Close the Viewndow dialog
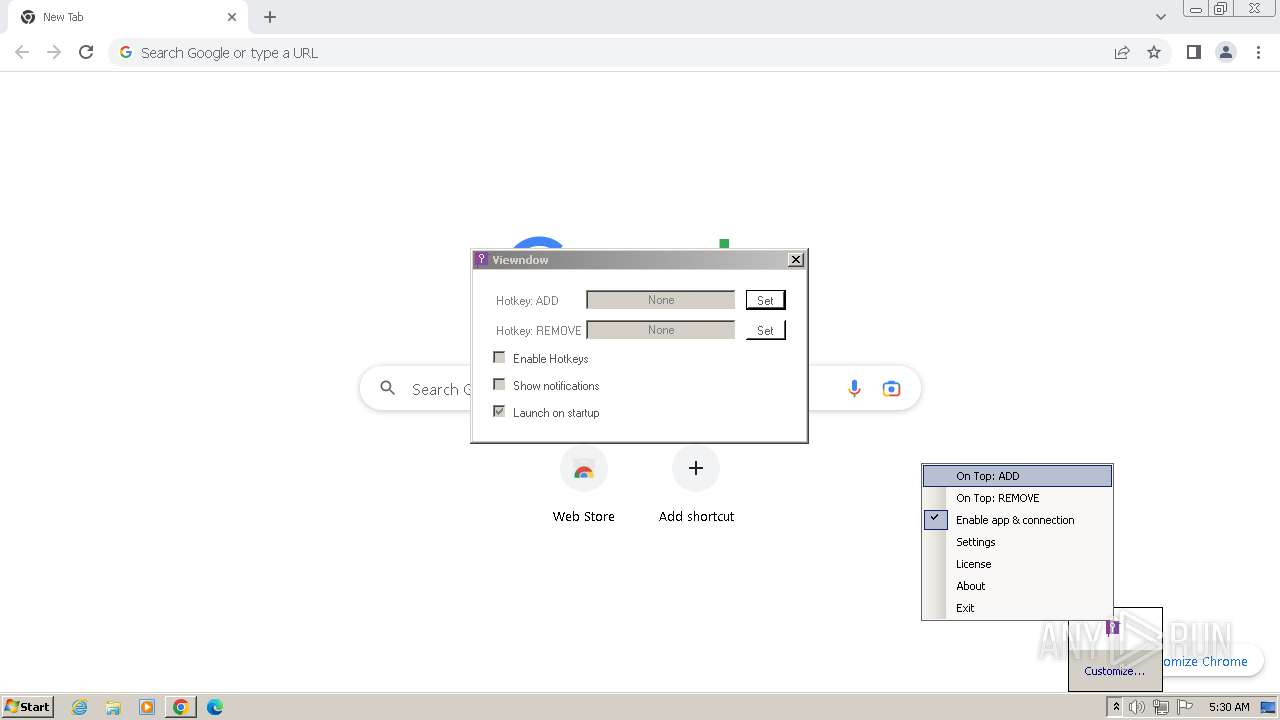The width and height of the screenshot is (1280, 720). coord(796,260)
